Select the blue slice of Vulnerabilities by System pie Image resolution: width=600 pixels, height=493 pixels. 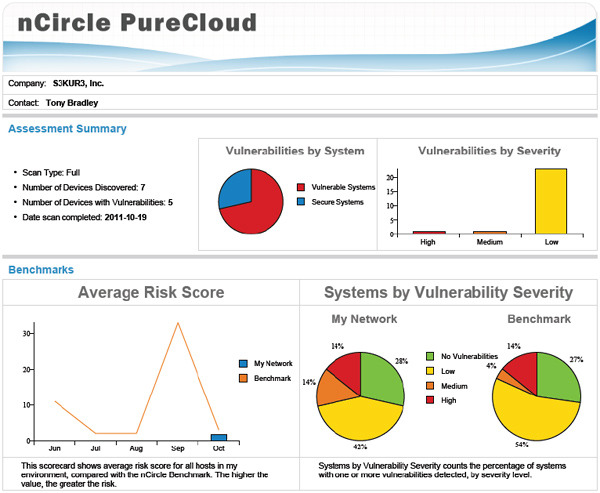coord(238,189)
